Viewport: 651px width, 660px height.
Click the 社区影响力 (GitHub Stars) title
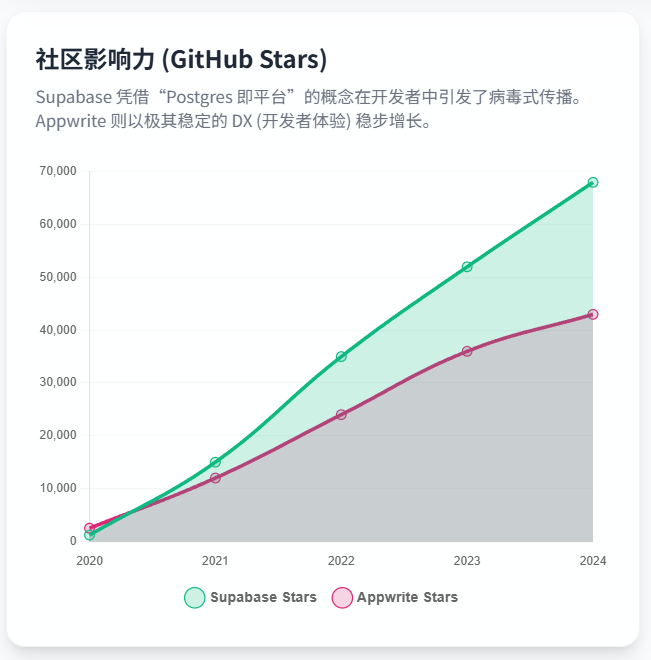tap(181, 60)
